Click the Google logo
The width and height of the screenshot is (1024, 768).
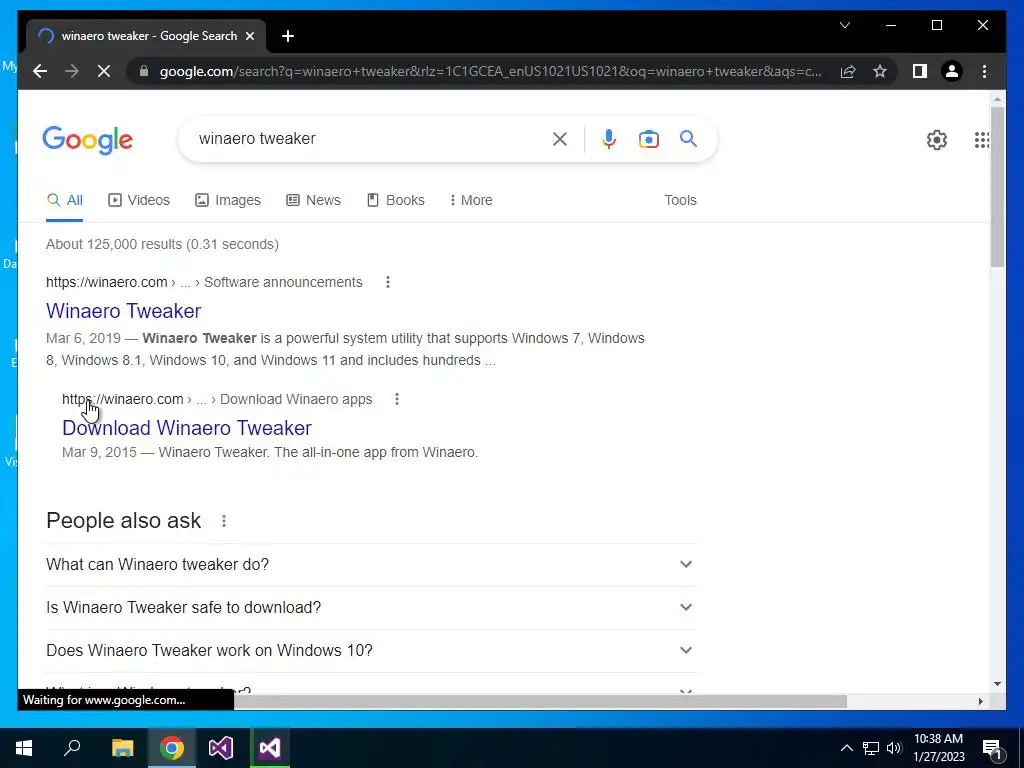pos(88,140)
